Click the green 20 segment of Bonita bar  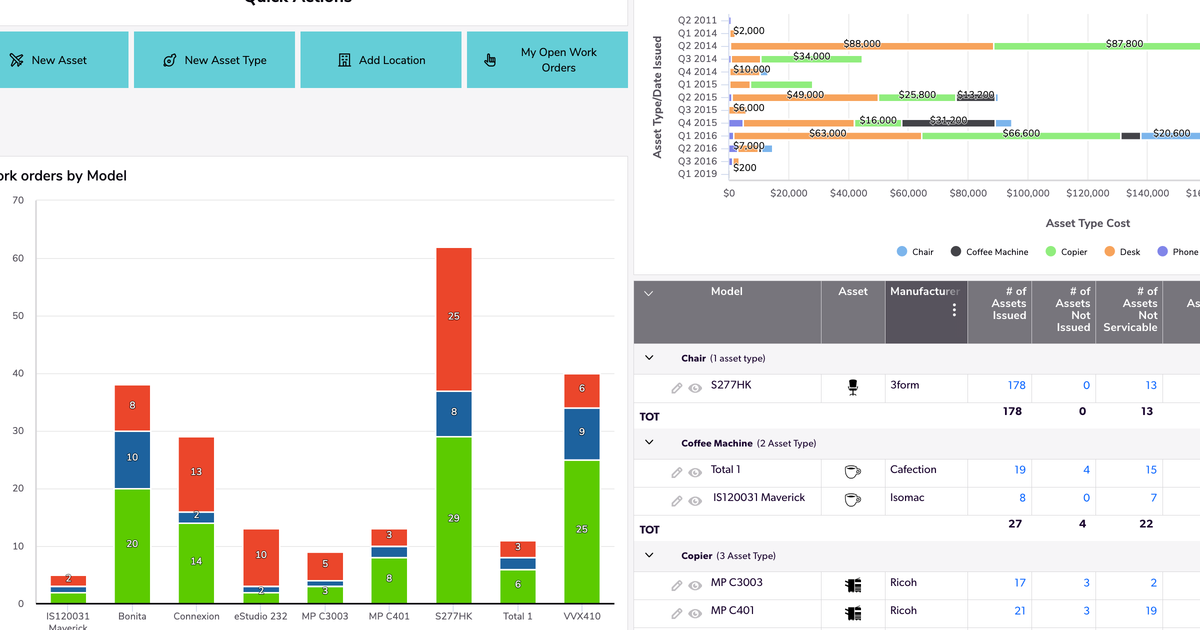pyautogui.click(x=132, y=546)
